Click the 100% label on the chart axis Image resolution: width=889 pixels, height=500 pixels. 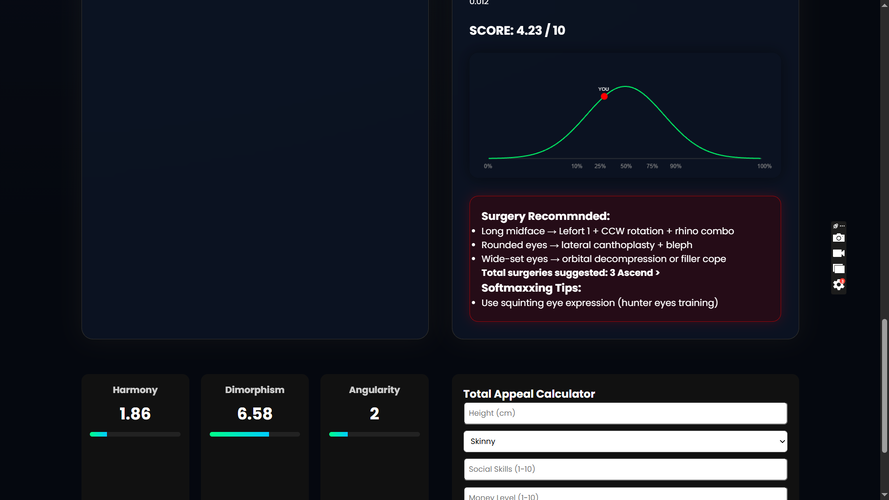(x=764, y=166)
